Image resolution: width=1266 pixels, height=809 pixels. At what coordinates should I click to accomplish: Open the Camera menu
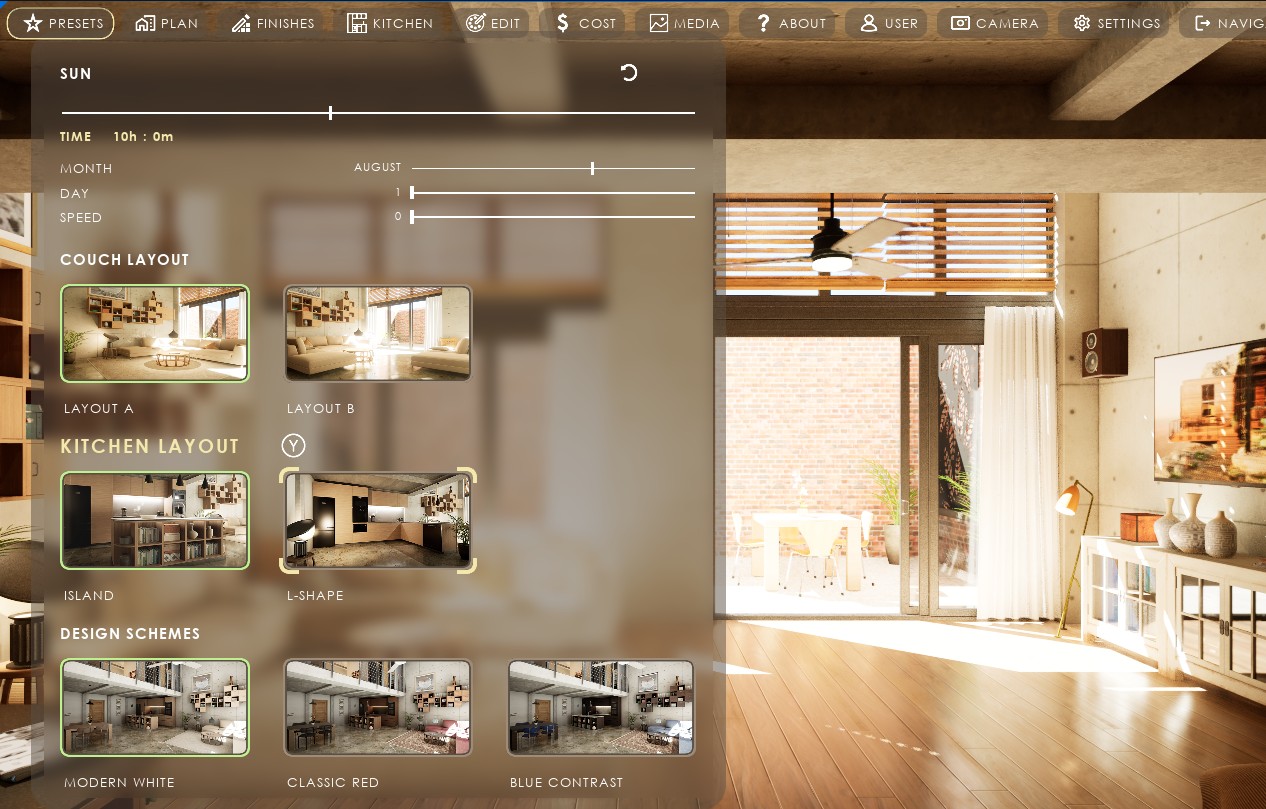[994, 23]
